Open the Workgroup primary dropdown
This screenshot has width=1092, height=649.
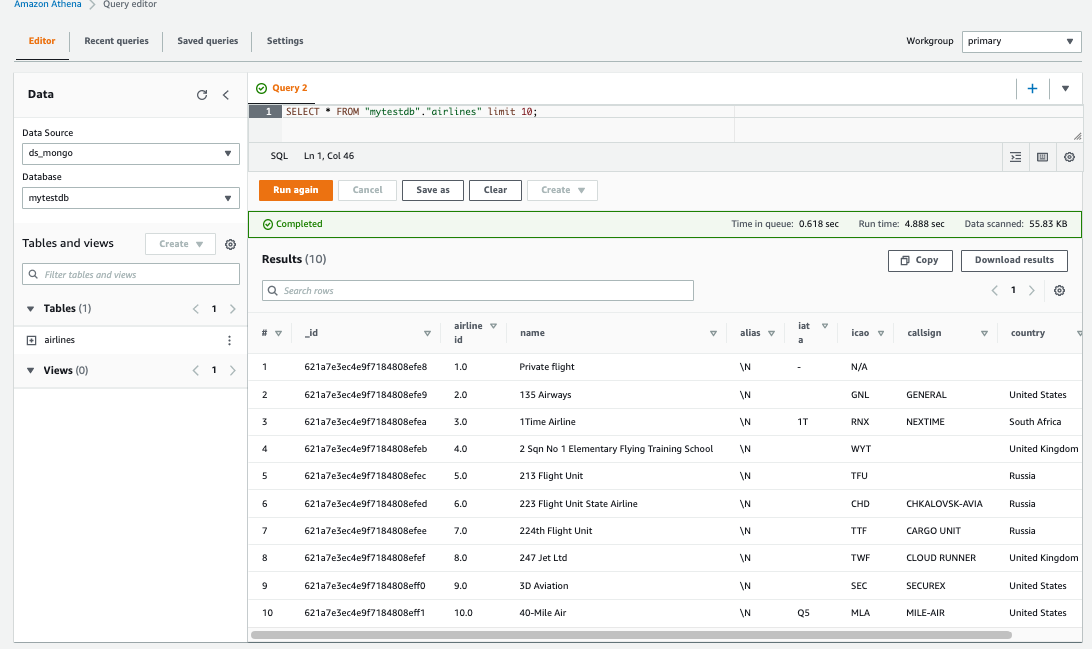1019,42
